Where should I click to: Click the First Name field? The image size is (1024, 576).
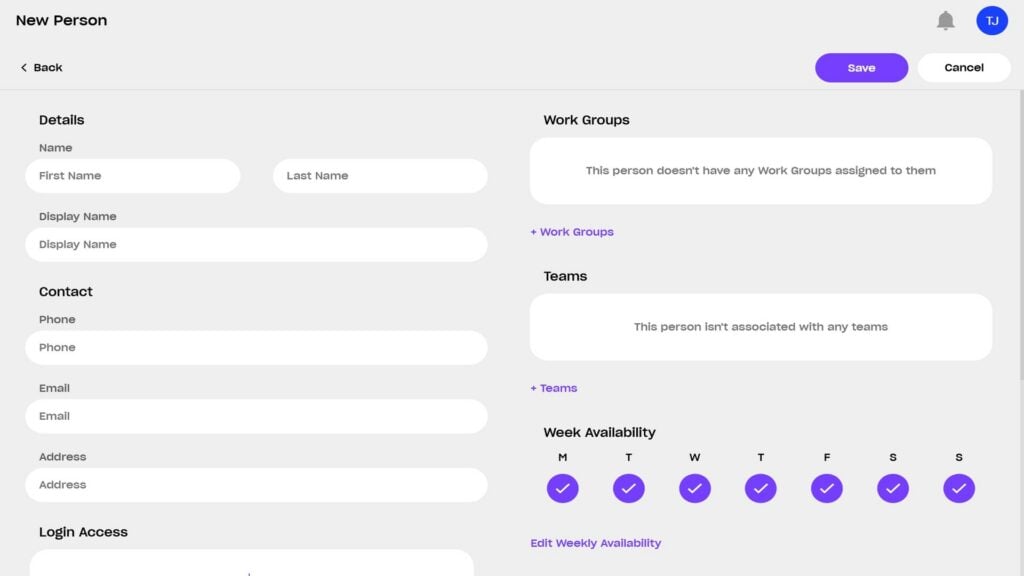[133, 175]
